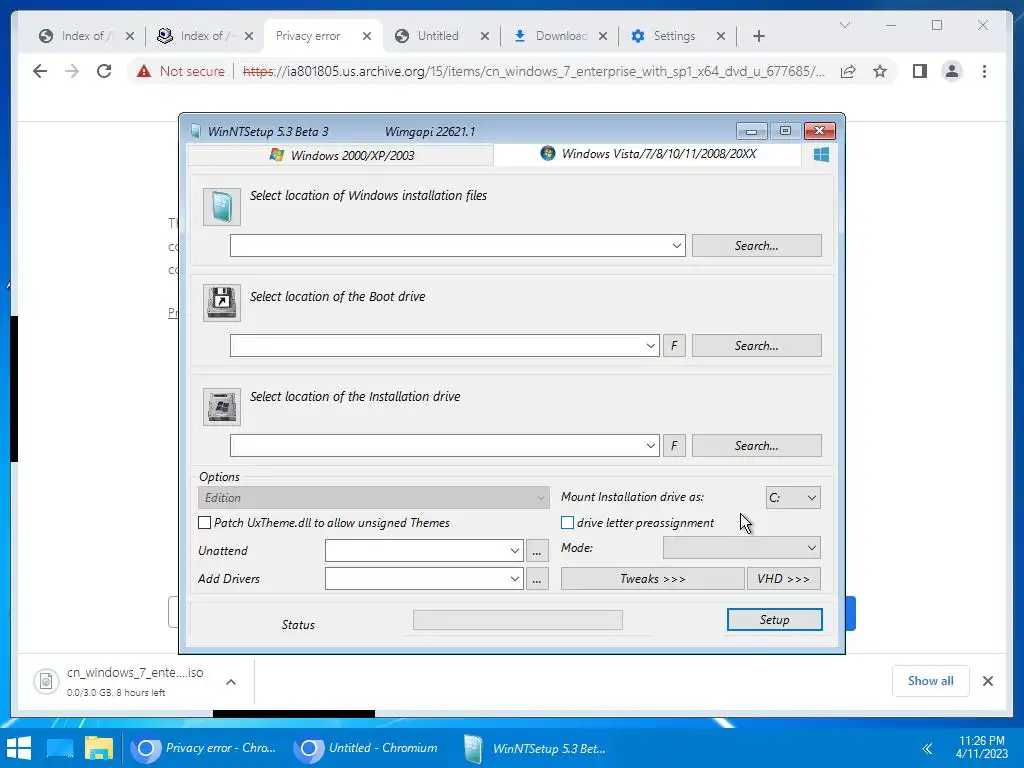Screen dimensions: 1024x768
Task: Click F button beside Installation drive
Action: (x=674, y=445)
